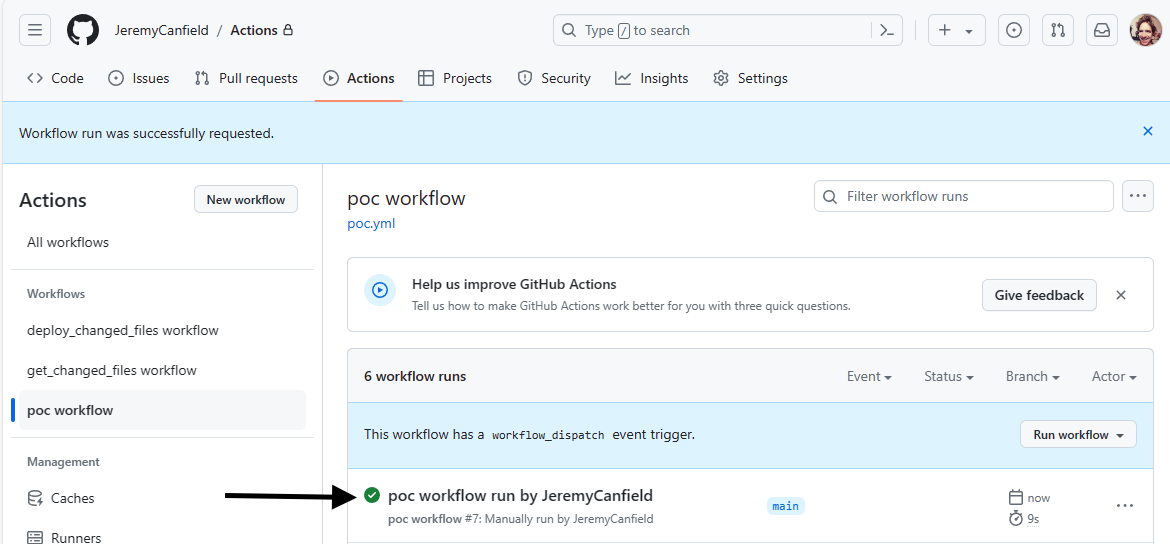Screen dimensions: 1170x544
Task: Open the pull requests icon in header
Action: tap(1057, 31)
